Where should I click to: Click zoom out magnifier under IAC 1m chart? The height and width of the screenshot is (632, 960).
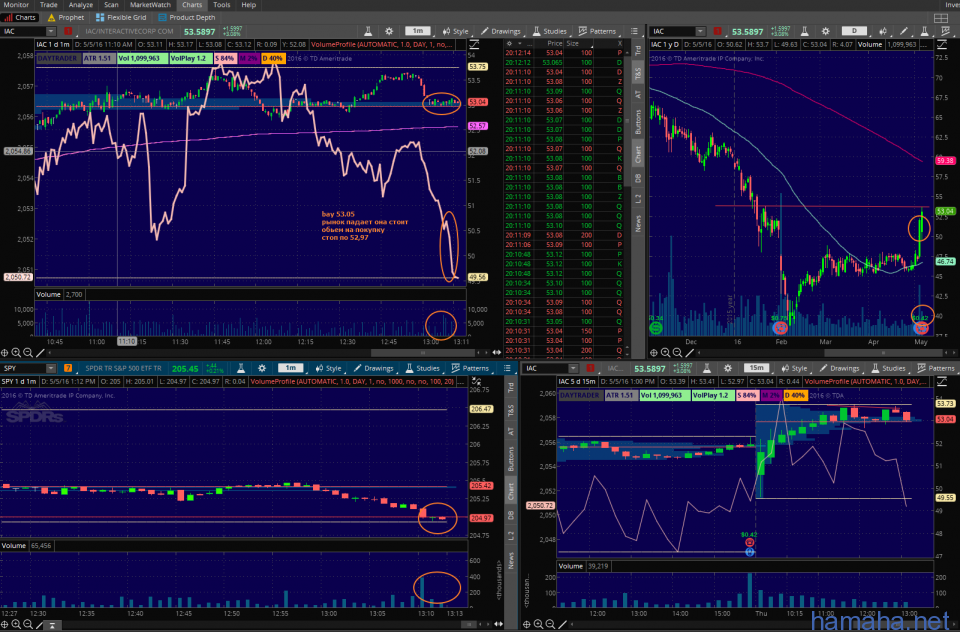(28, 353)
